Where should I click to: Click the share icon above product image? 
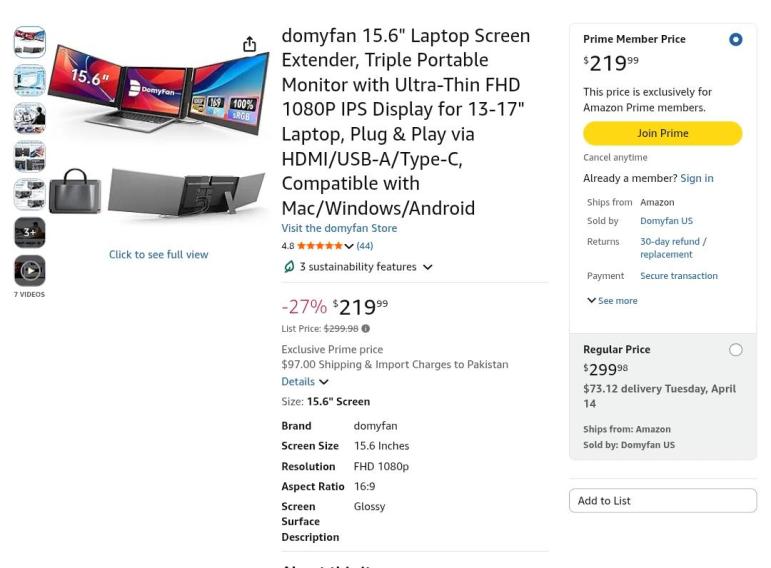249,45
